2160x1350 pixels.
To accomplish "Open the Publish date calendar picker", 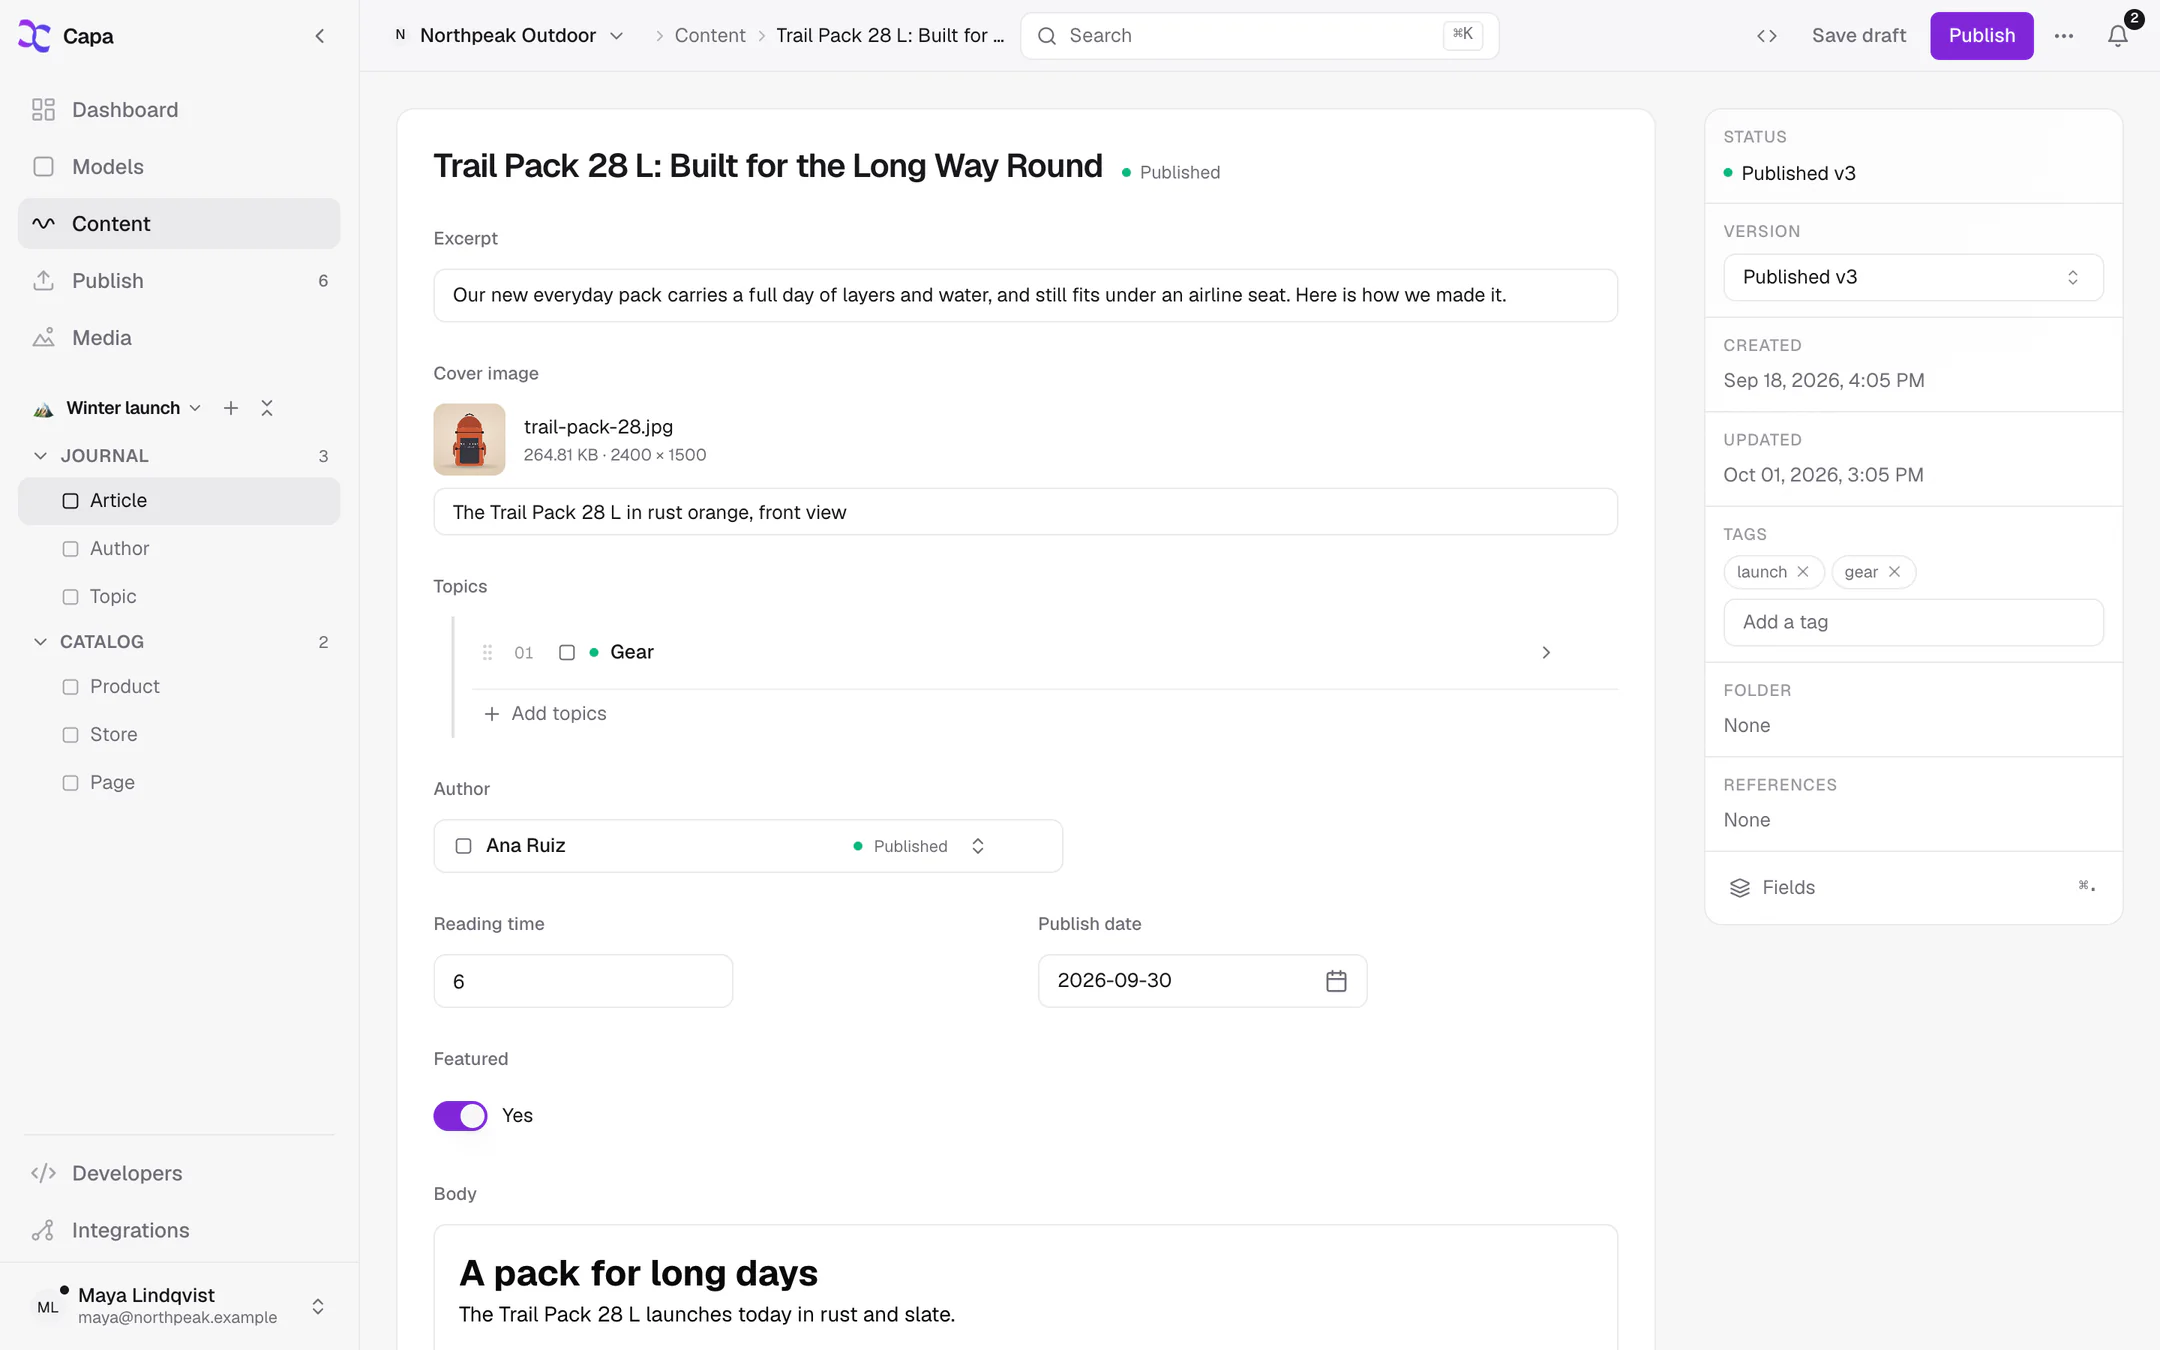I will [x=1336, y=981].
